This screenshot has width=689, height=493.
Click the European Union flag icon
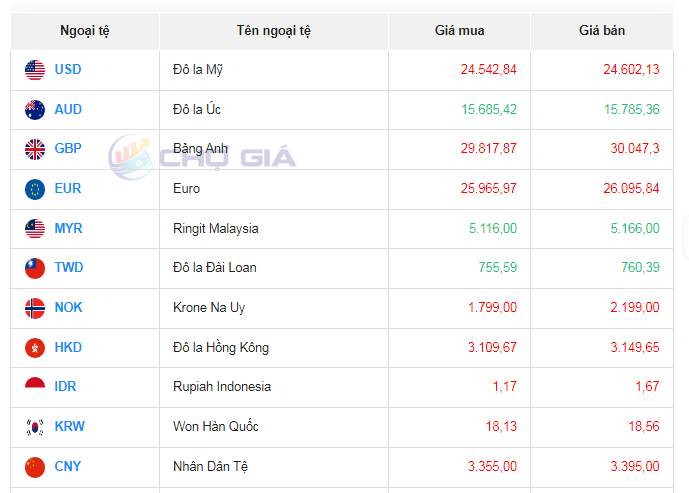point(35,189)
